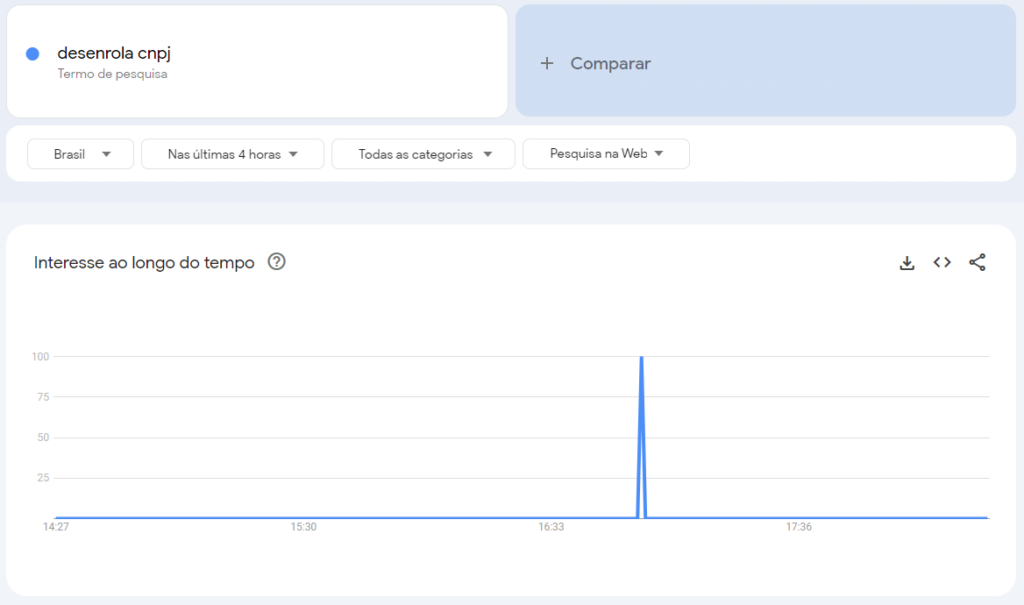Click the 100 value axis label
Screen dimensions: 1024x605
click(40, 357)
